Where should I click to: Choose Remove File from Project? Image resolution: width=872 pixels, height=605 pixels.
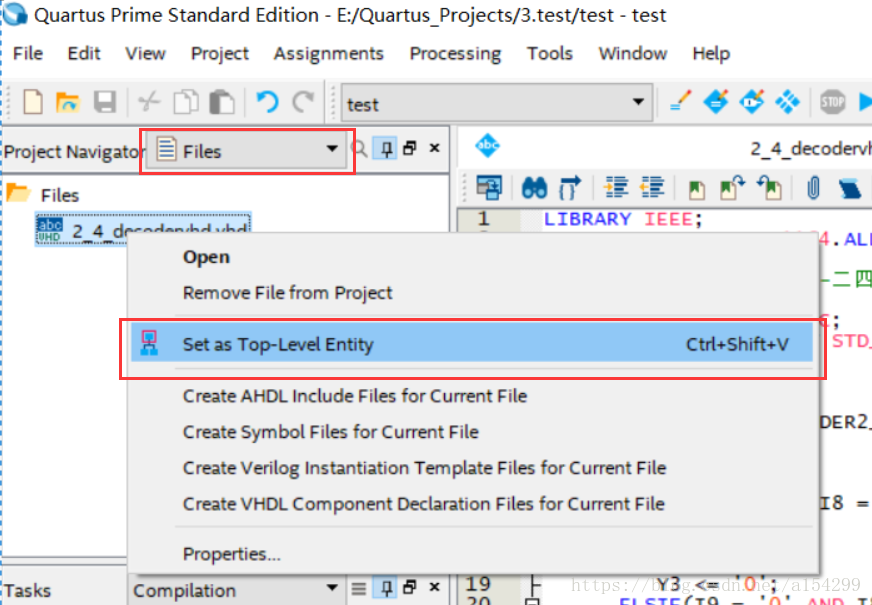click(472, 292)
